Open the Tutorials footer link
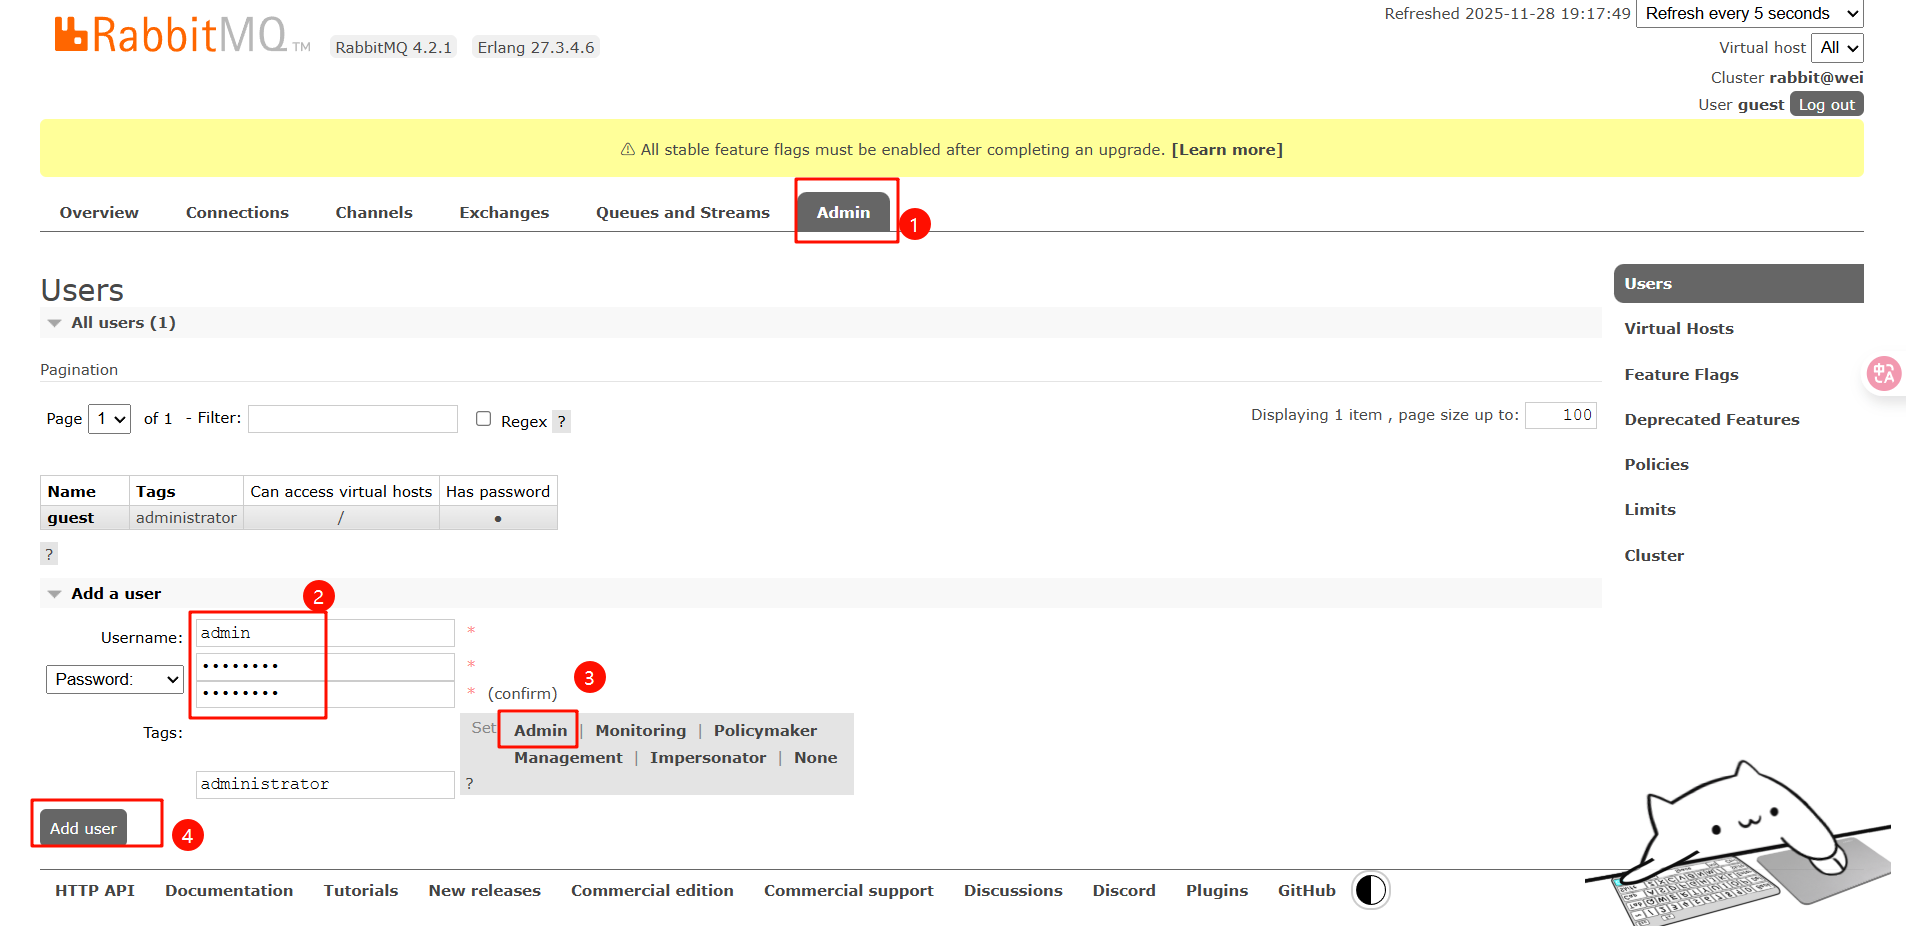Viewport: 1906px width, 949px height. [361, 891]
